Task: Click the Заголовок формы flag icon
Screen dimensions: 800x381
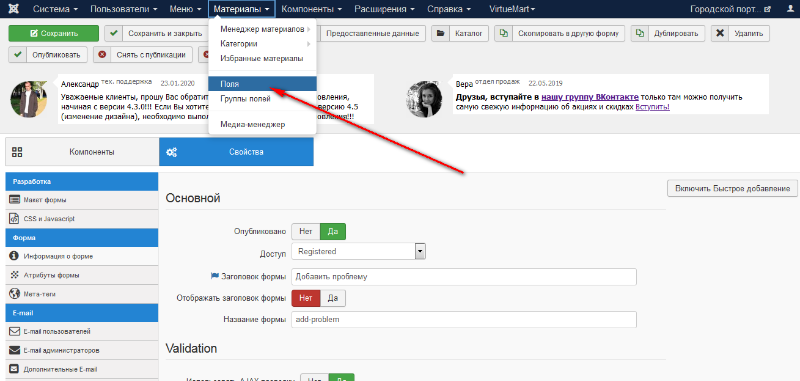Action: point(215,276)
